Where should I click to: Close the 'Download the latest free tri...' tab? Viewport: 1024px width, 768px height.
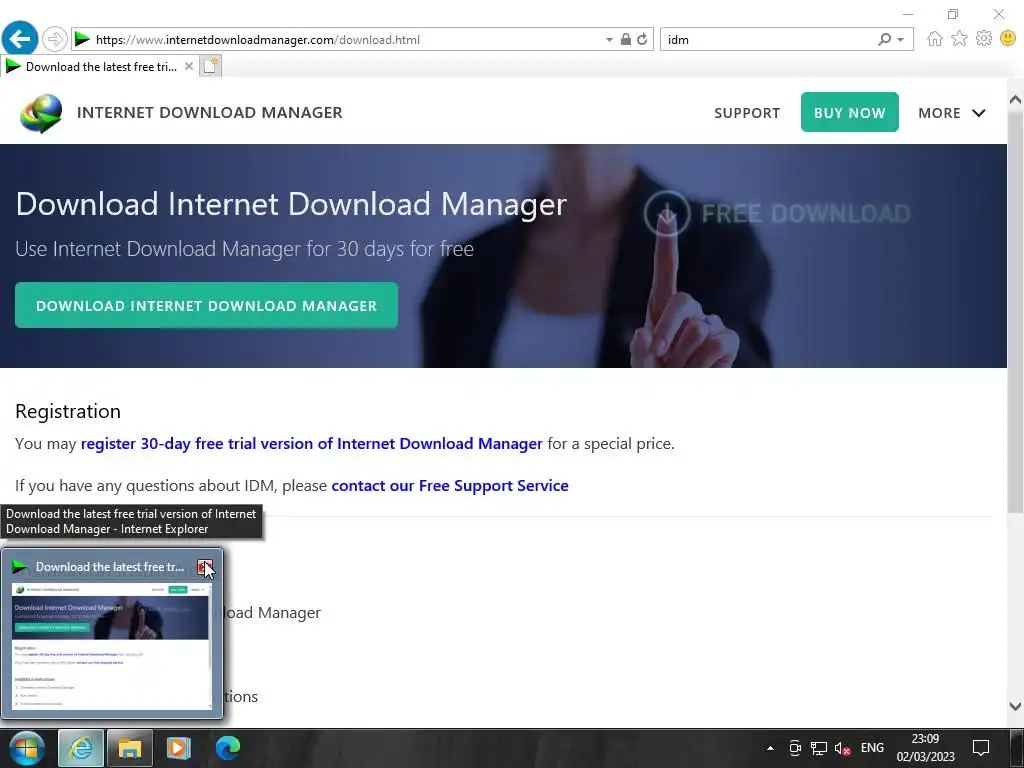[x=189, y=66]
